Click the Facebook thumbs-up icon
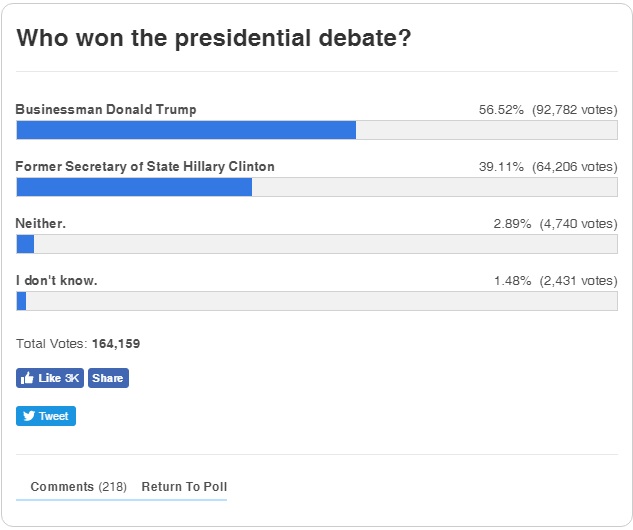The width and height of the screenshot is (633, 530). click(x=27, y=378)
